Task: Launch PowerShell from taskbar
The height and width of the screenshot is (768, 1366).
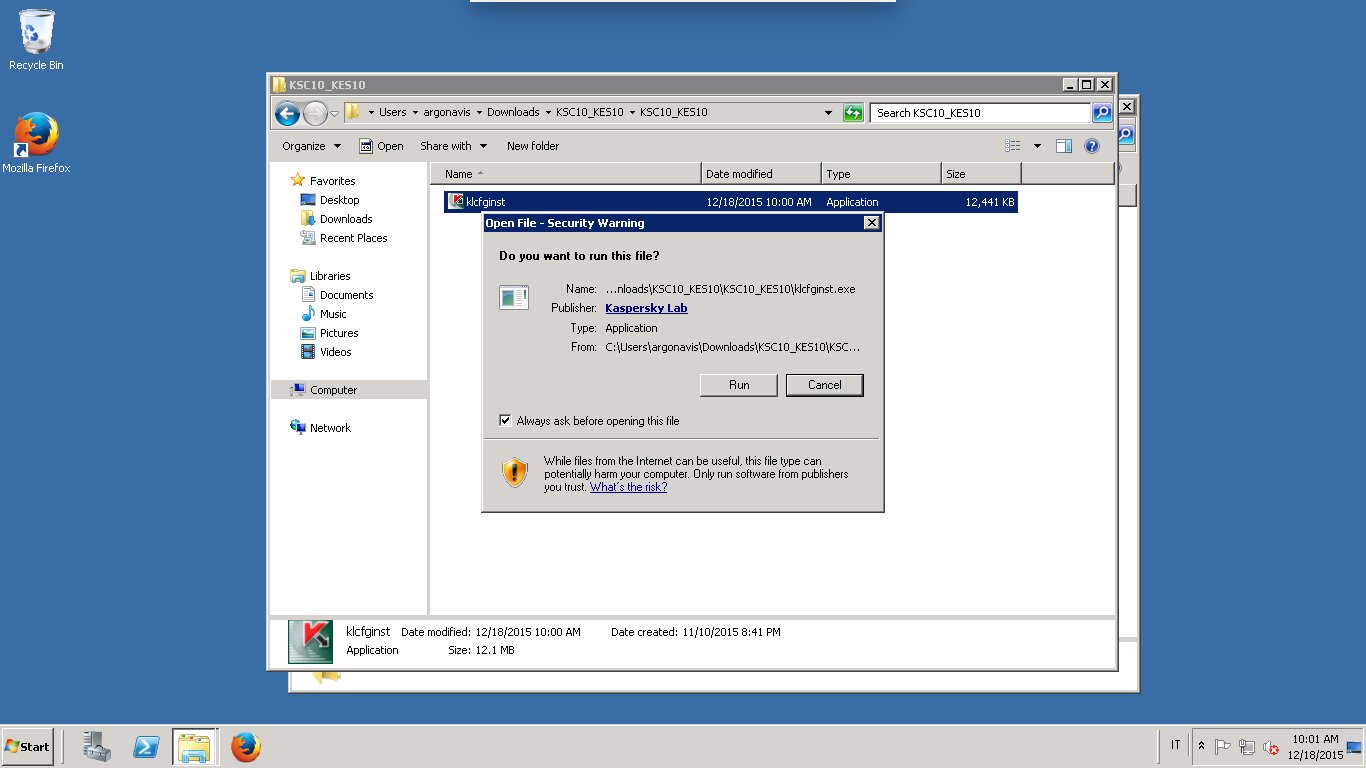Action: (146, 747)
